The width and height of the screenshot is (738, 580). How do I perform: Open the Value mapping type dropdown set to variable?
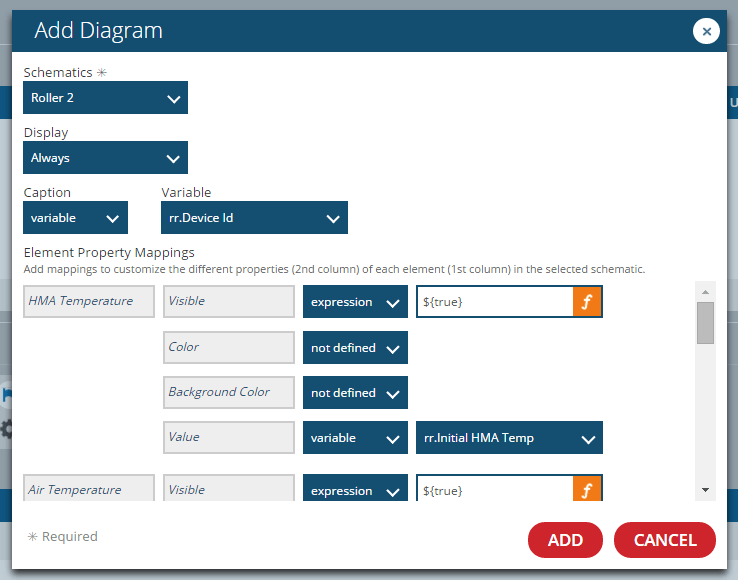coord(355,437)
